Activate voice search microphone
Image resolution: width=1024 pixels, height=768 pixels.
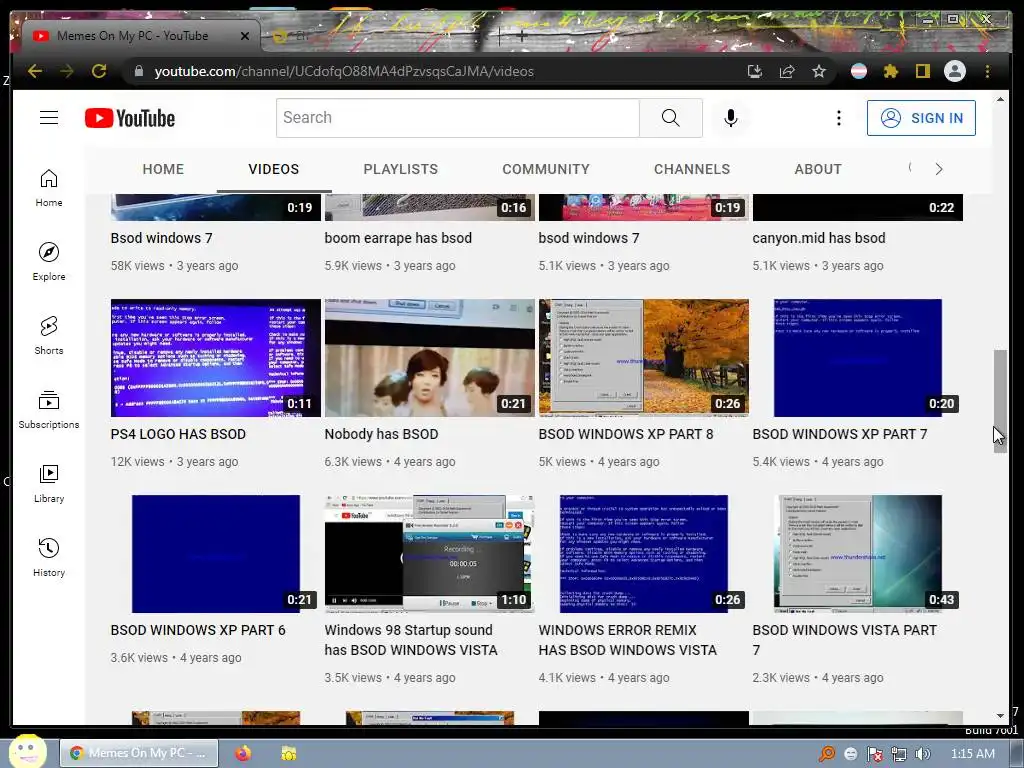pos(731,118)
